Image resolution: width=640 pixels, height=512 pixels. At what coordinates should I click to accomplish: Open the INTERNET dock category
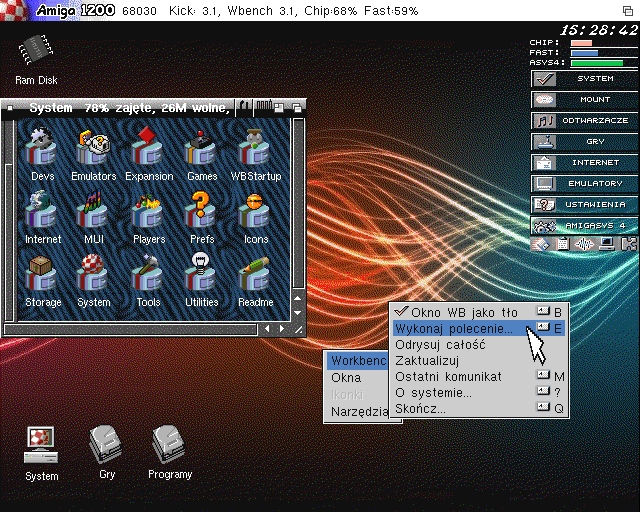pos(584,163)
